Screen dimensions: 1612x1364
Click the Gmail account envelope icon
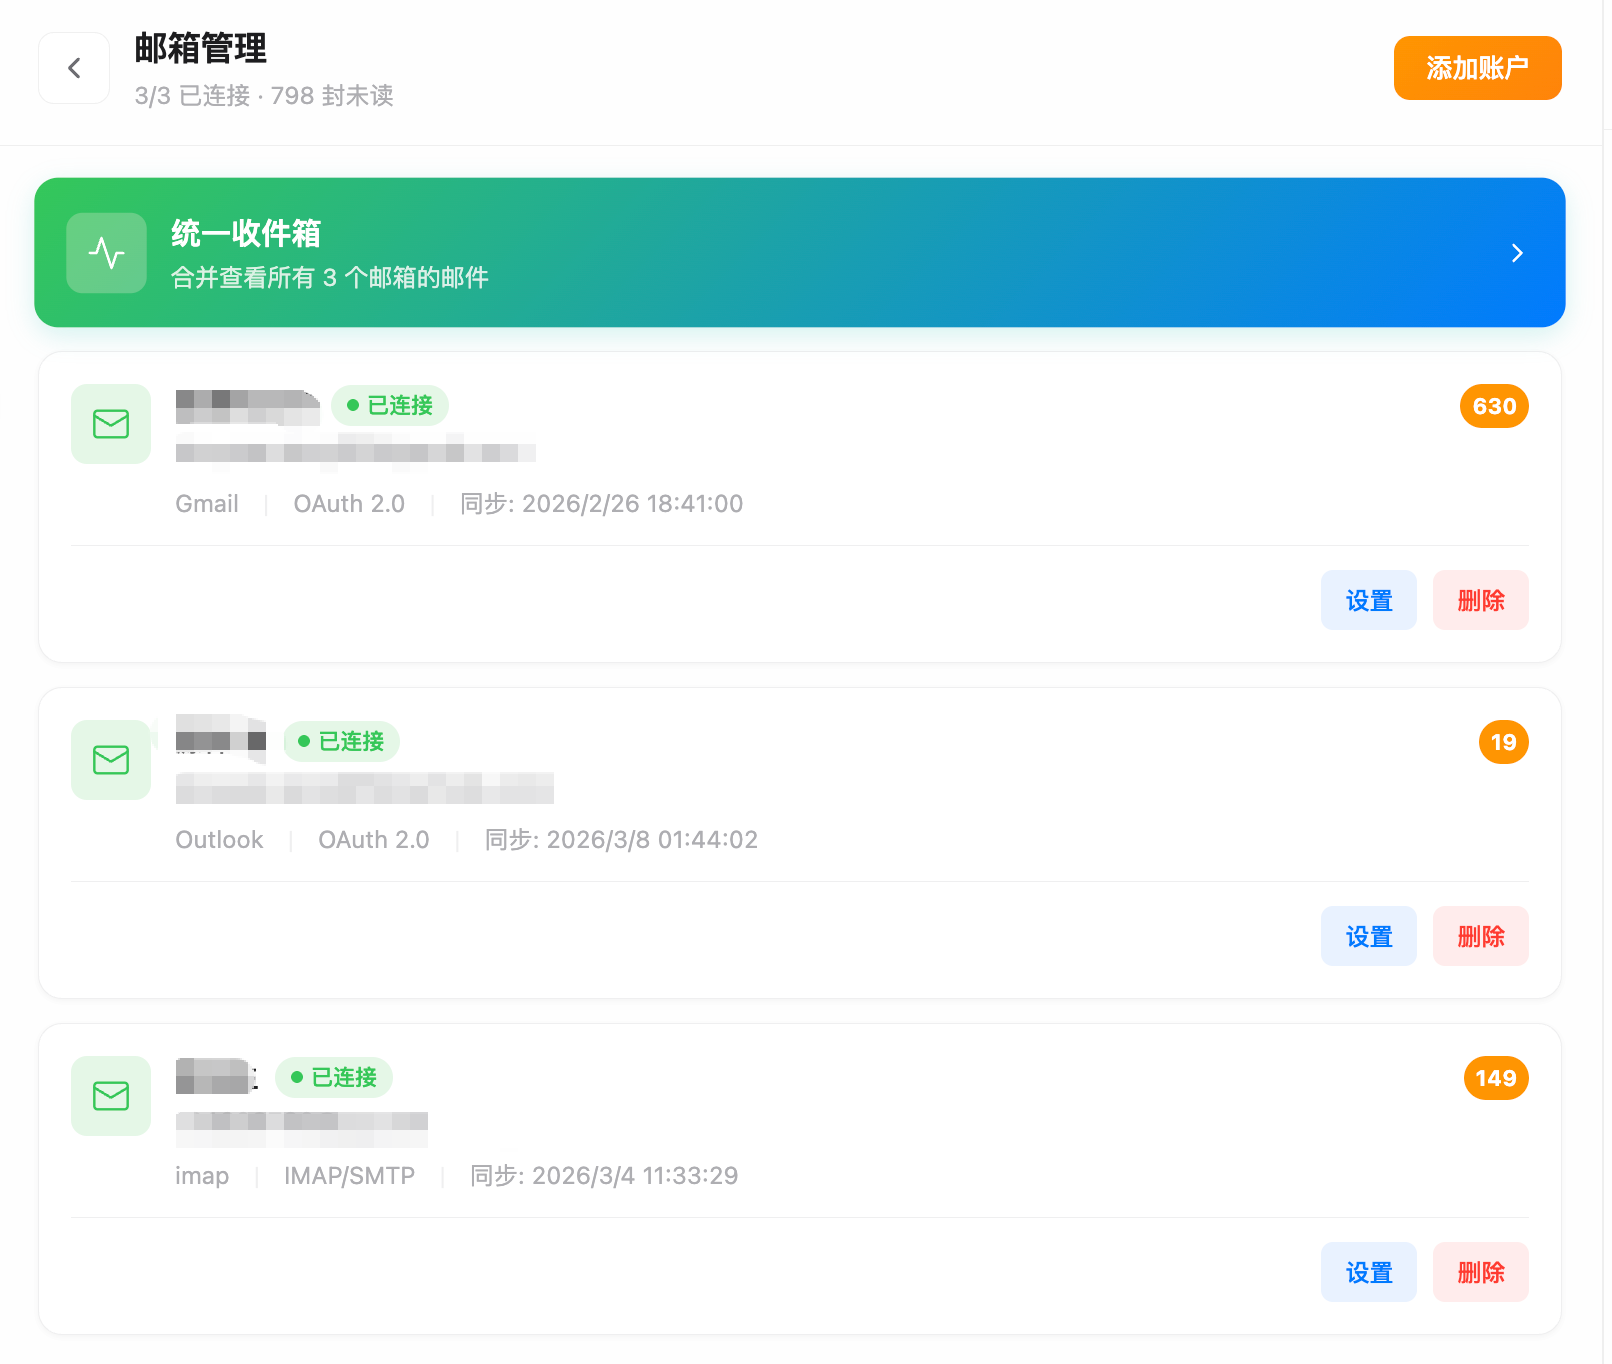click(110, 424)
